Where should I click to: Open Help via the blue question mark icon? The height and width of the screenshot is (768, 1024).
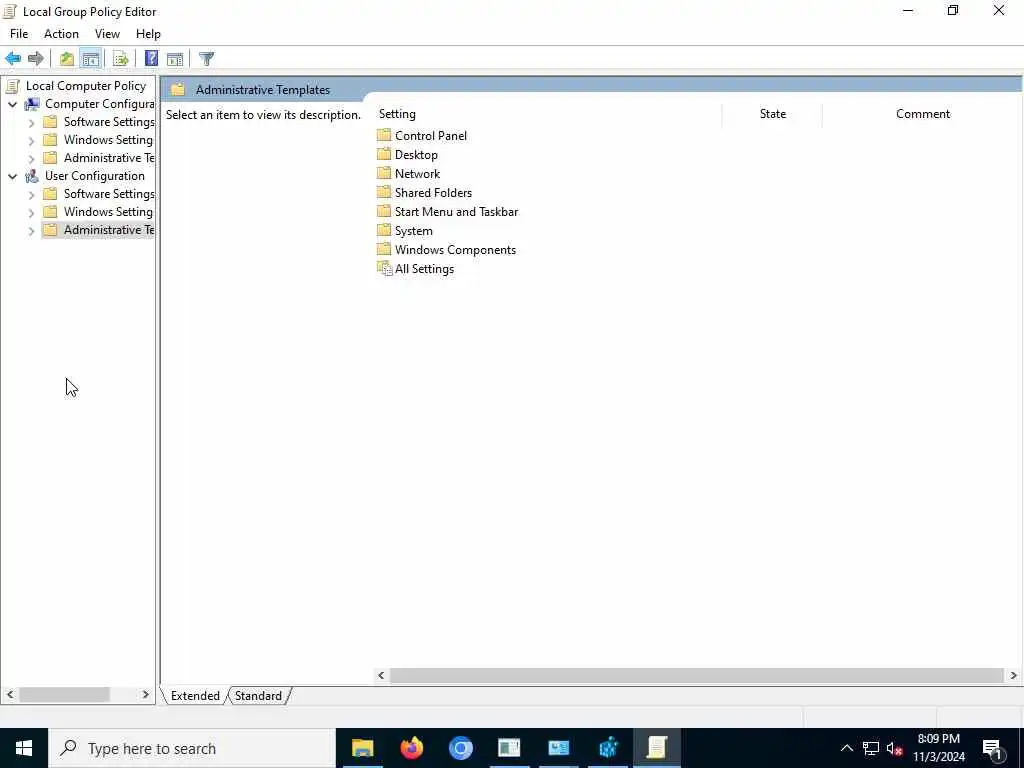[151, 59]
